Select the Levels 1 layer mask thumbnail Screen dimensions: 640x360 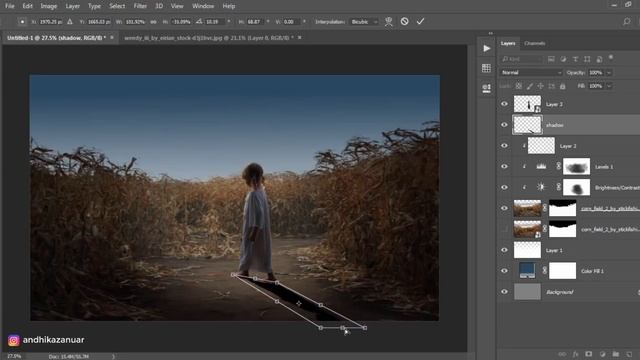(576, 167)
